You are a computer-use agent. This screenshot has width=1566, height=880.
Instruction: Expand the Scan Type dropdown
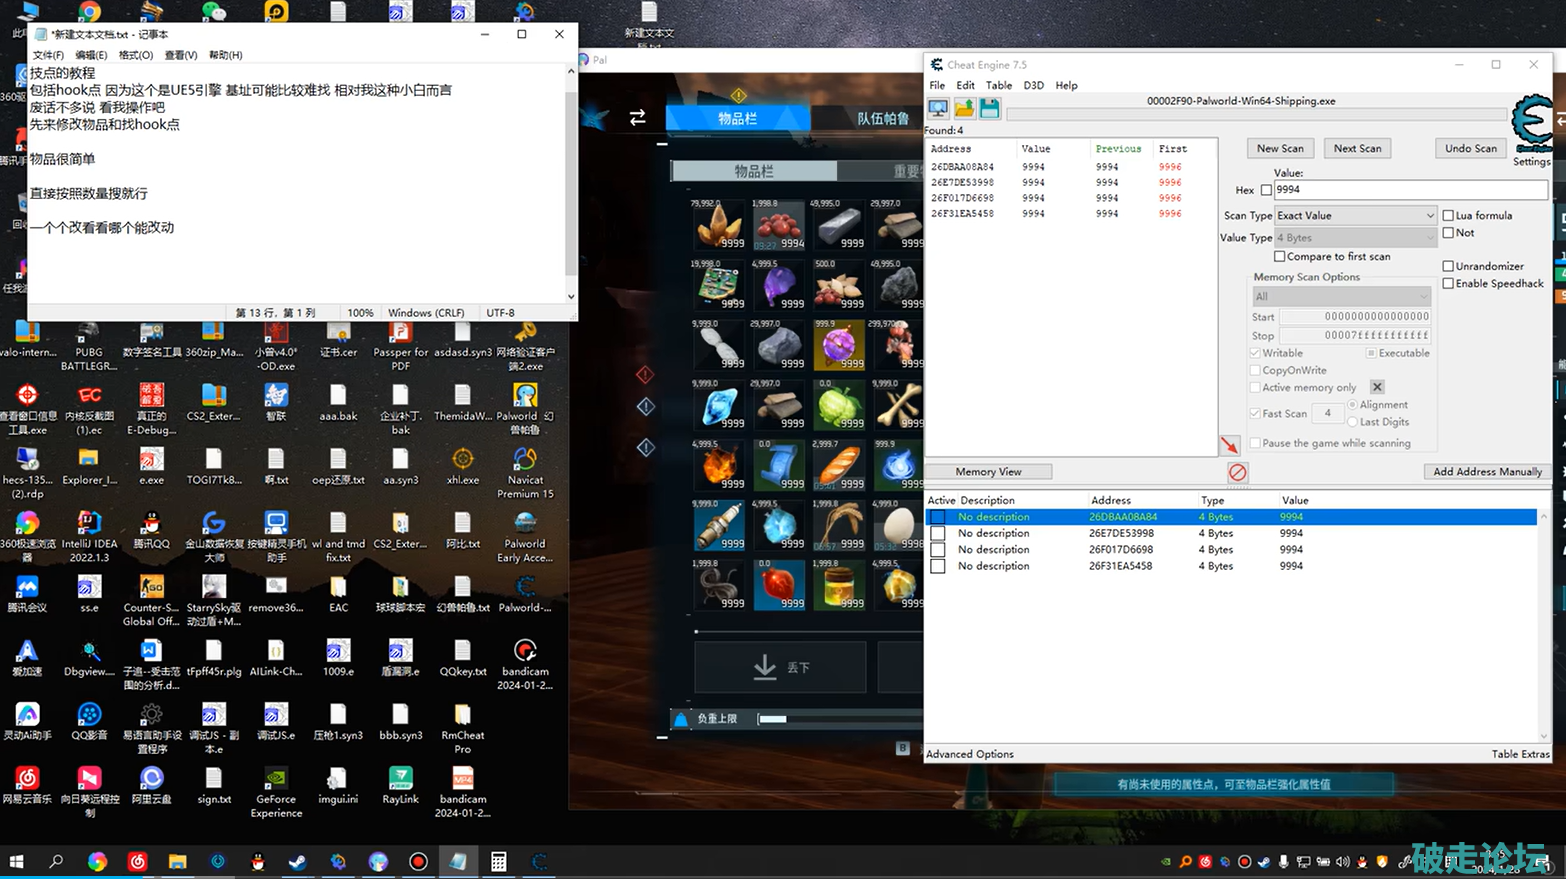coord(1355,216)
